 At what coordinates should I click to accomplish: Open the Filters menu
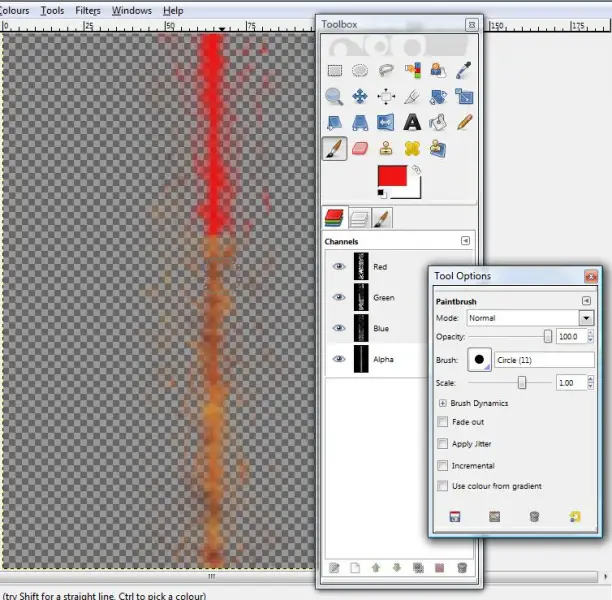point(88,11)
